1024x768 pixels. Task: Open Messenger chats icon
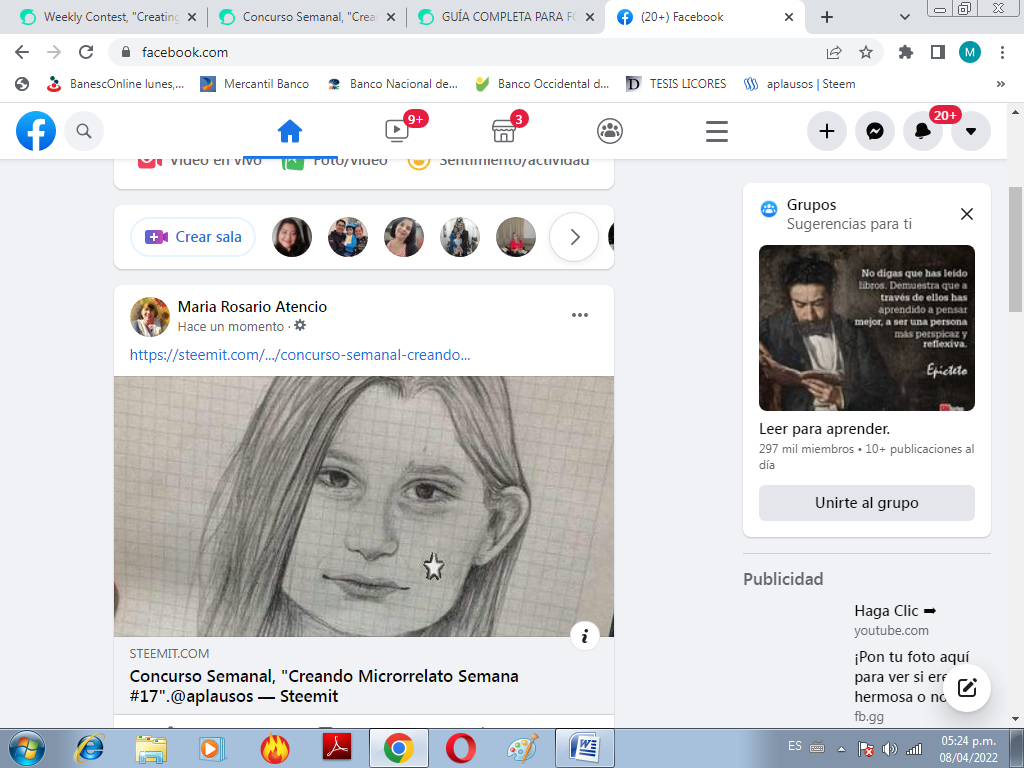[875, 131]
